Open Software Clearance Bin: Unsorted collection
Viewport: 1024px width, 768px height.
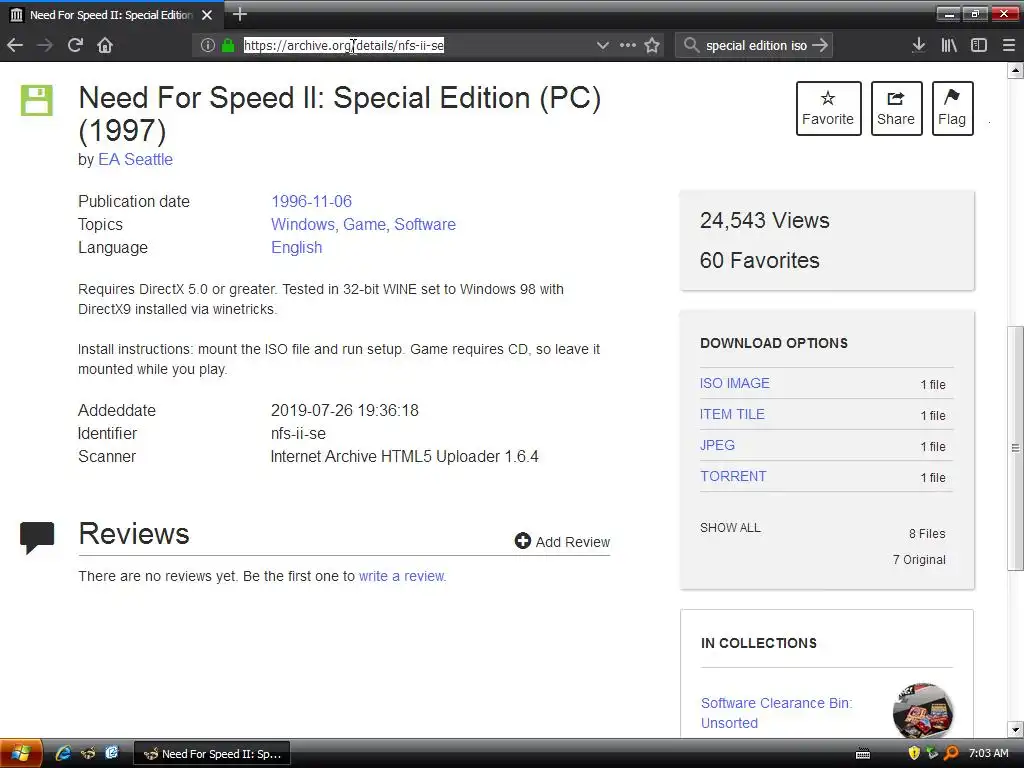point(776,713)
